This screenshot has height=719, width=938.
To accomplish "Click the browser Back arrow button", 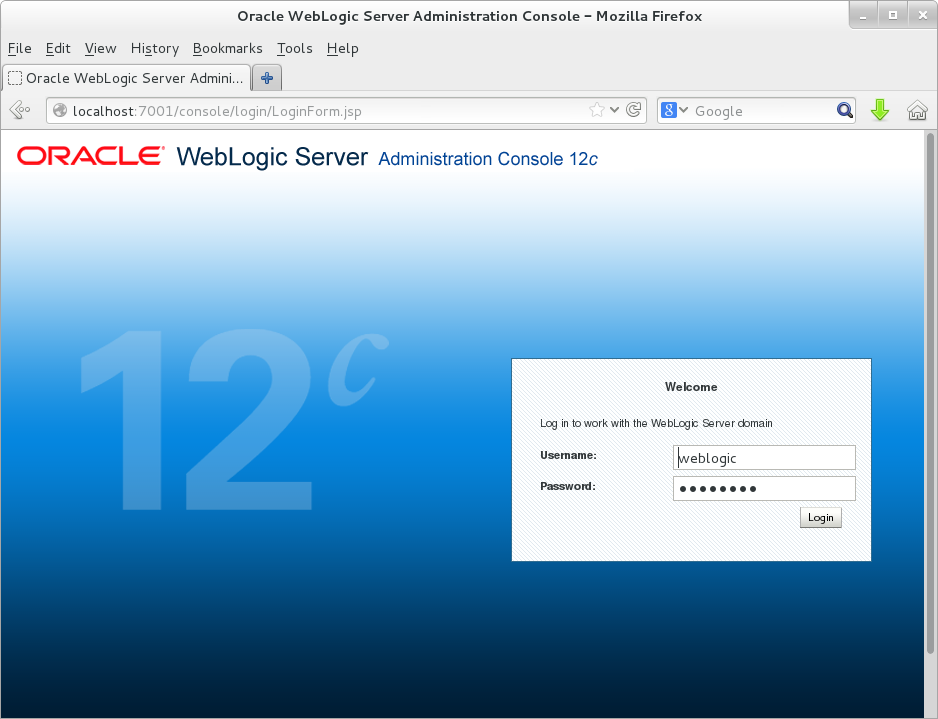I will tap(20, 110).
